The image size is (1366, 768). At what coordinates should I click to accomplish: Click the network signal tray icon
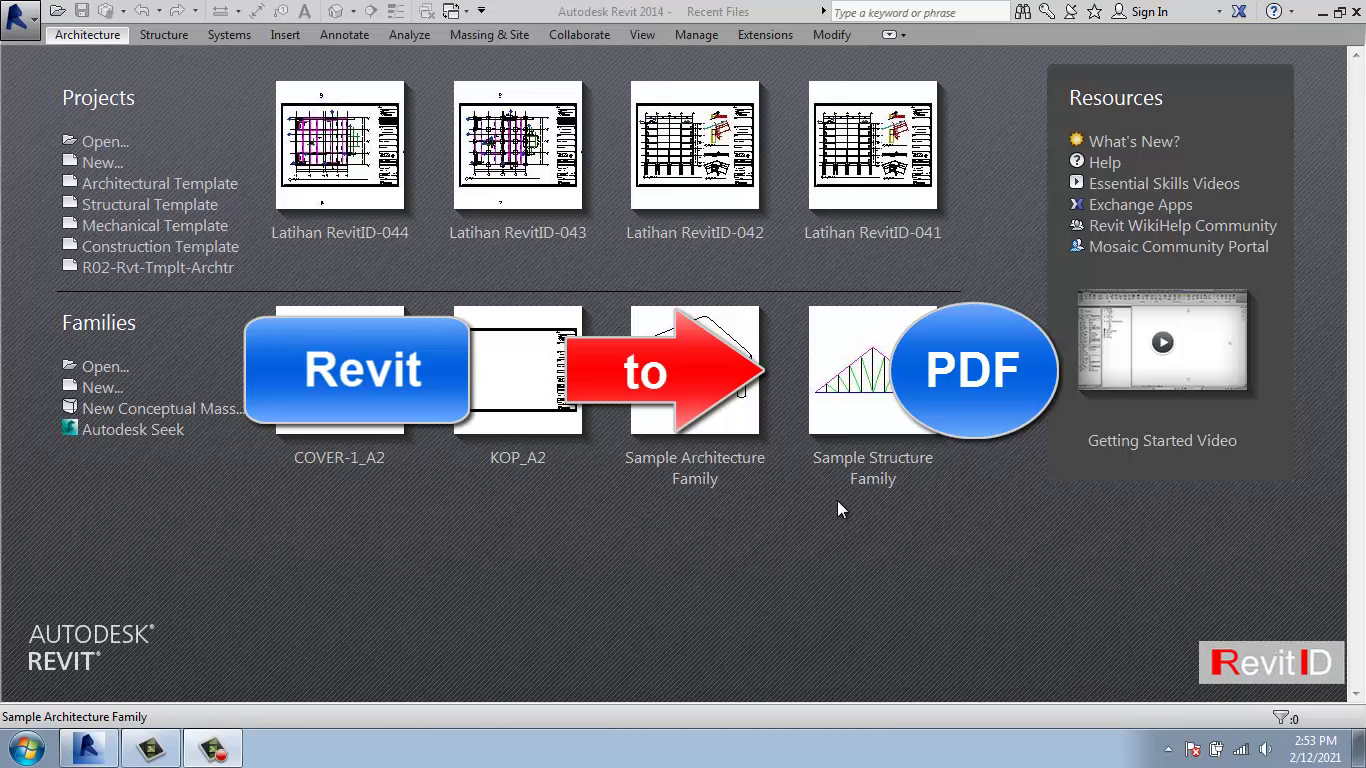tap(1241, 749)
